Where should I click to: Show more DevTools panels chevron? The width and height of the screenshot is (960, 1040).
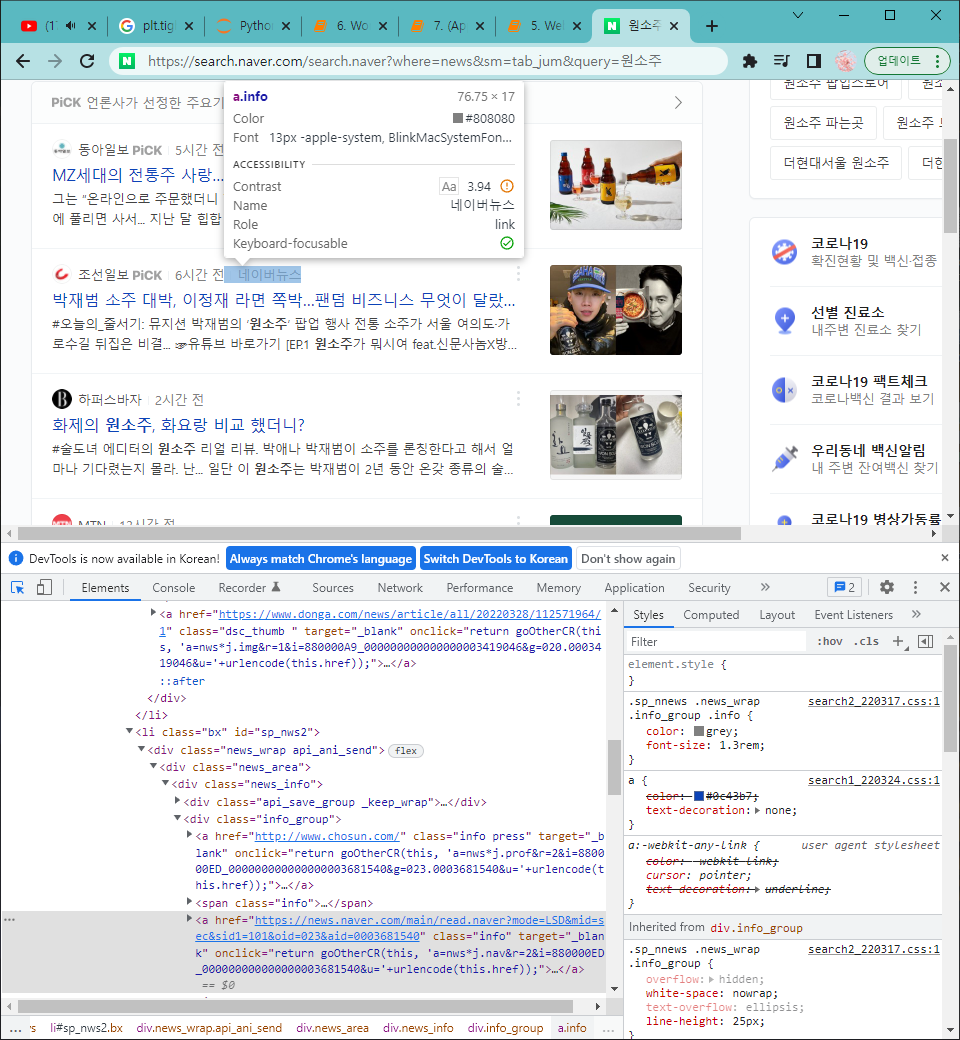[765, 587]
